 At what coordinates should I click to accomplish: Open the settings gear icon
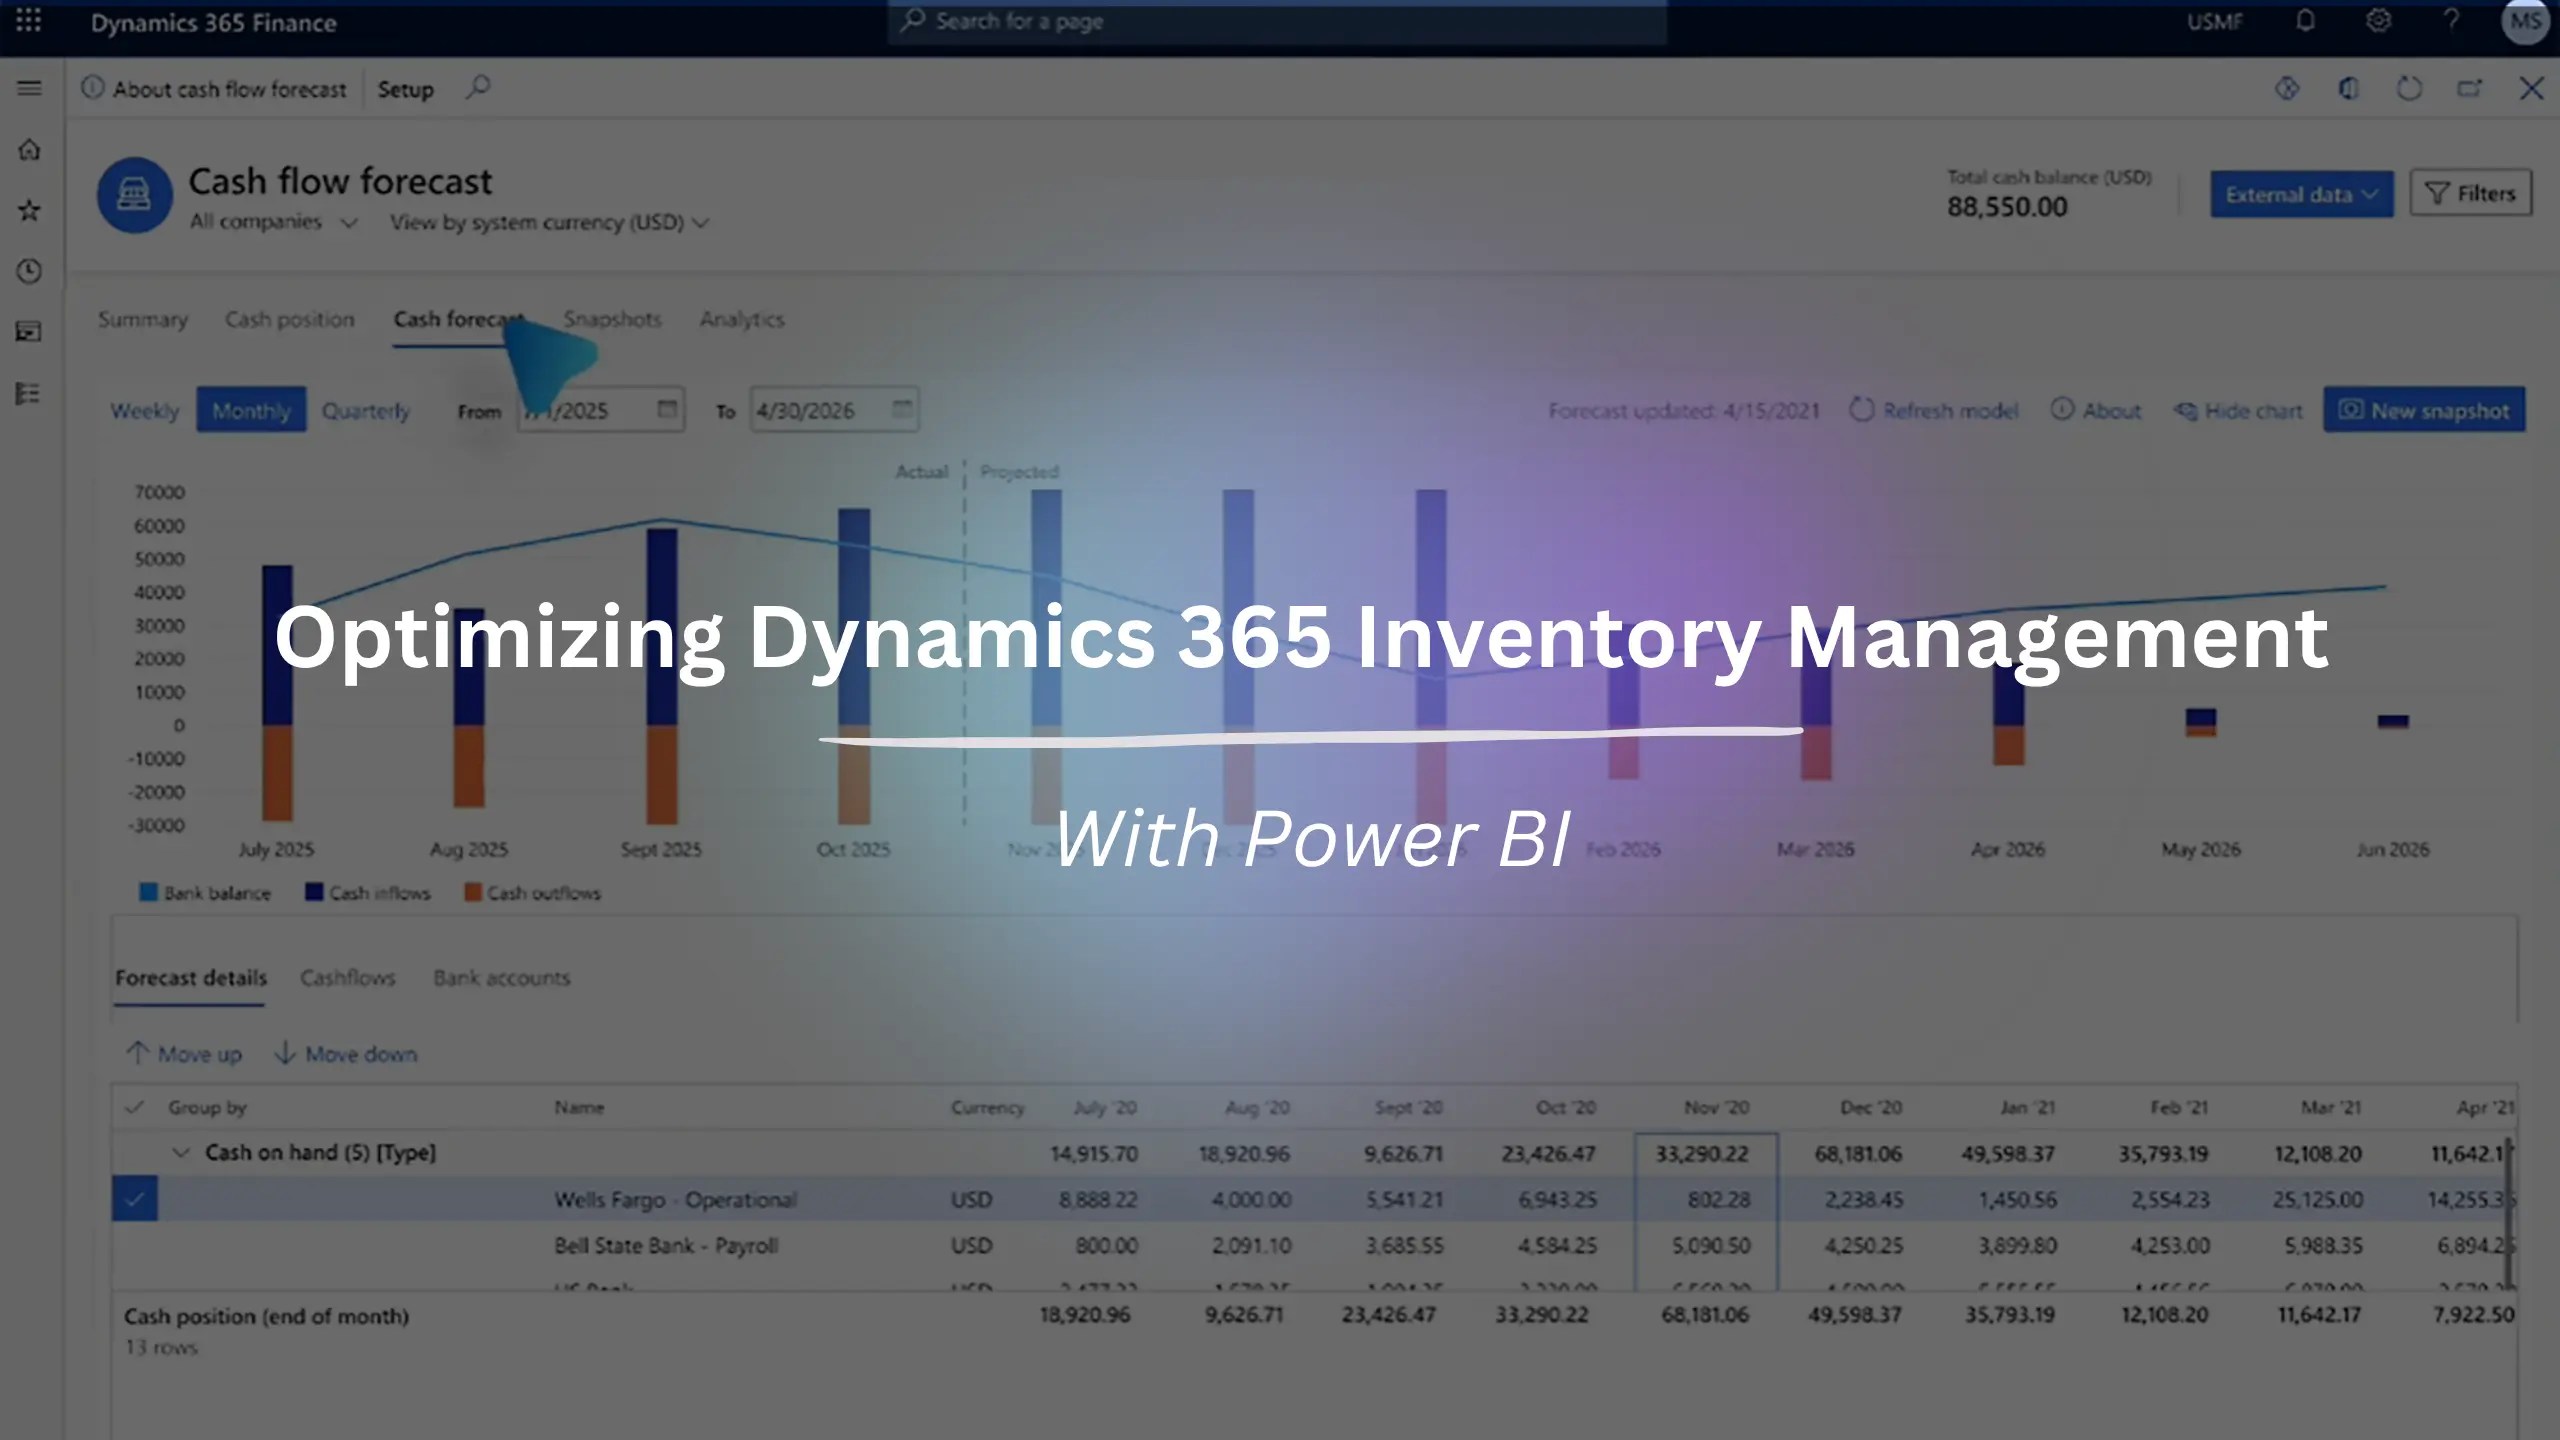click(x=2379, y=21)
